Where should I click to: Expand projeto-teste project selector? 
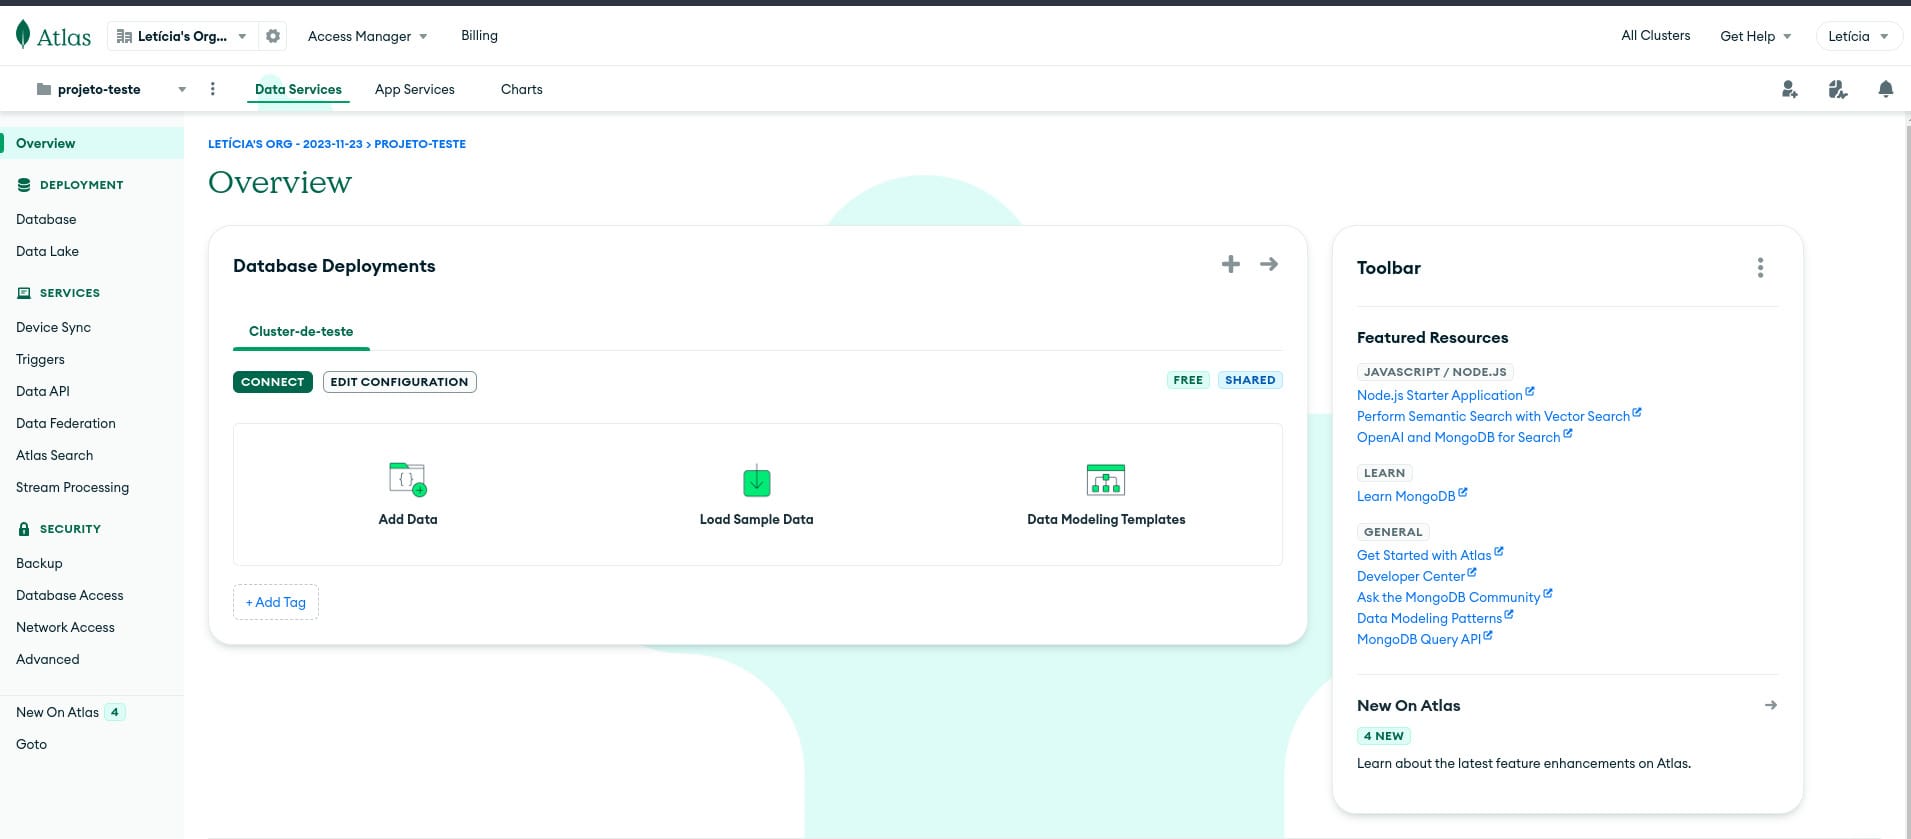(x=182, y=89)
